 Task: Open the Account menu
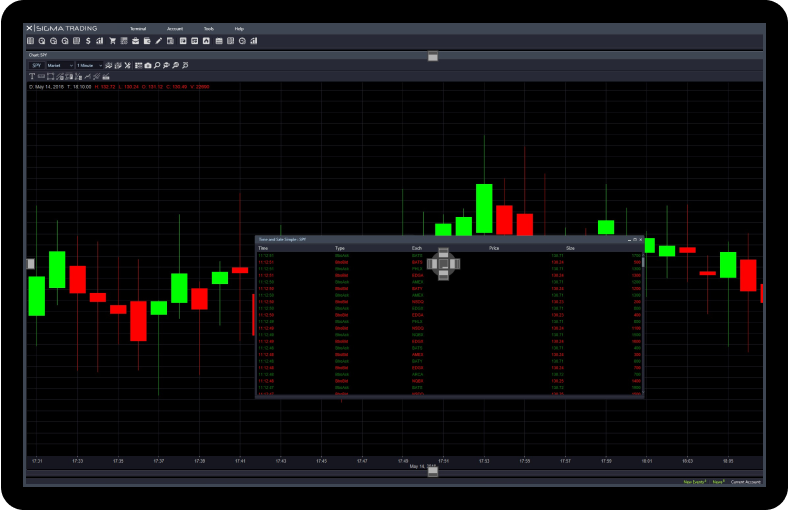pyautogui.click(x=175, y=28)
